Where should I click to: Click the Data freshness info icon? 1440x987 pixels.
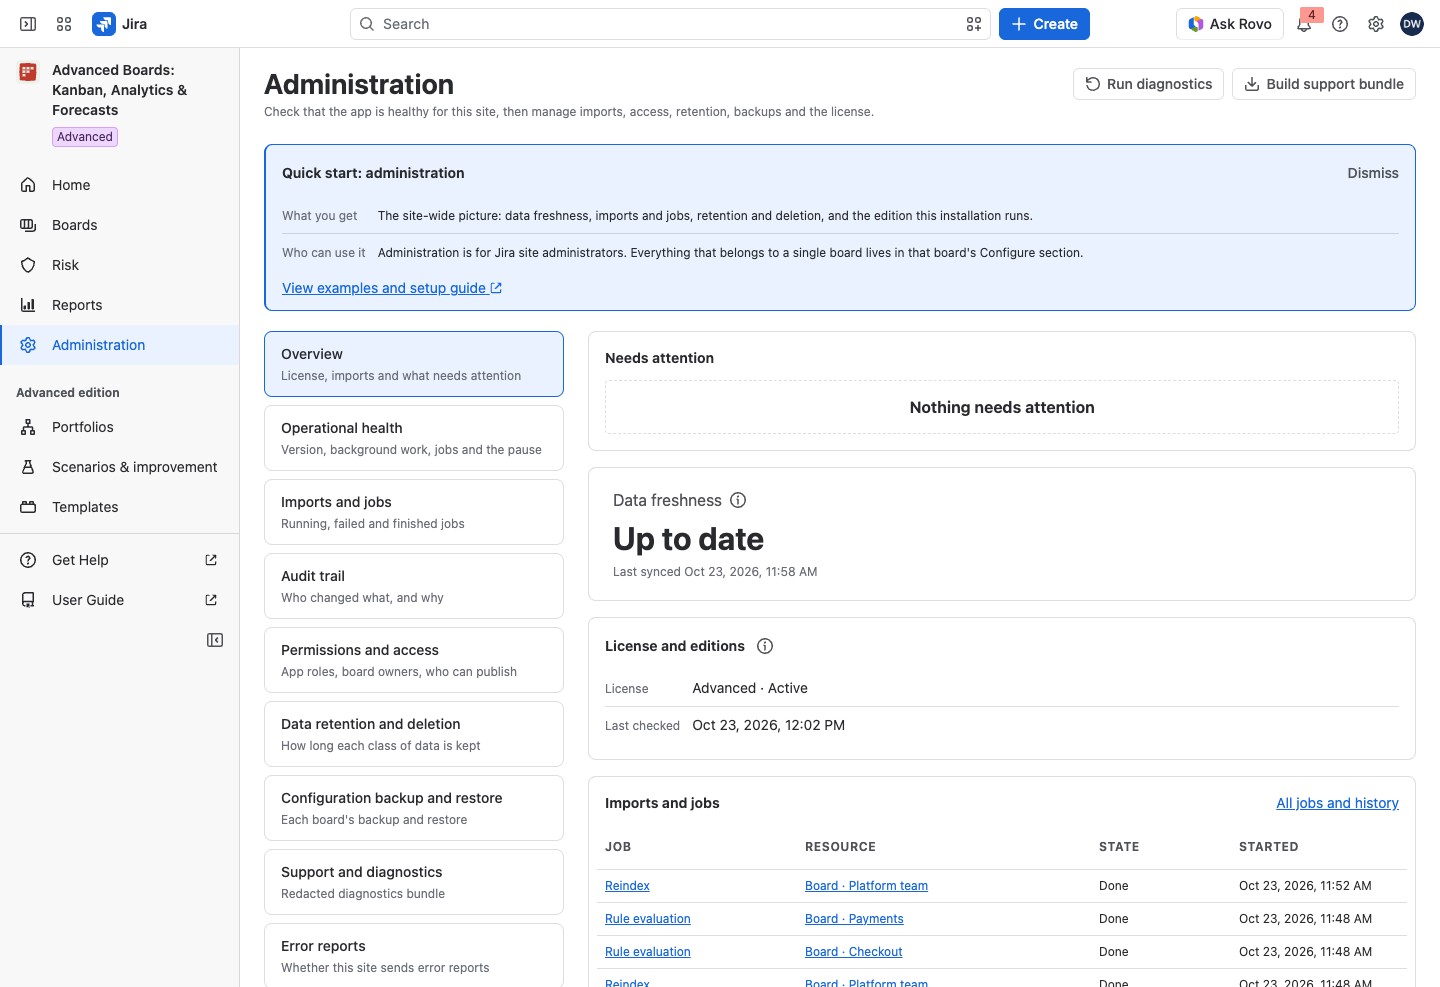tap(738, 500)
